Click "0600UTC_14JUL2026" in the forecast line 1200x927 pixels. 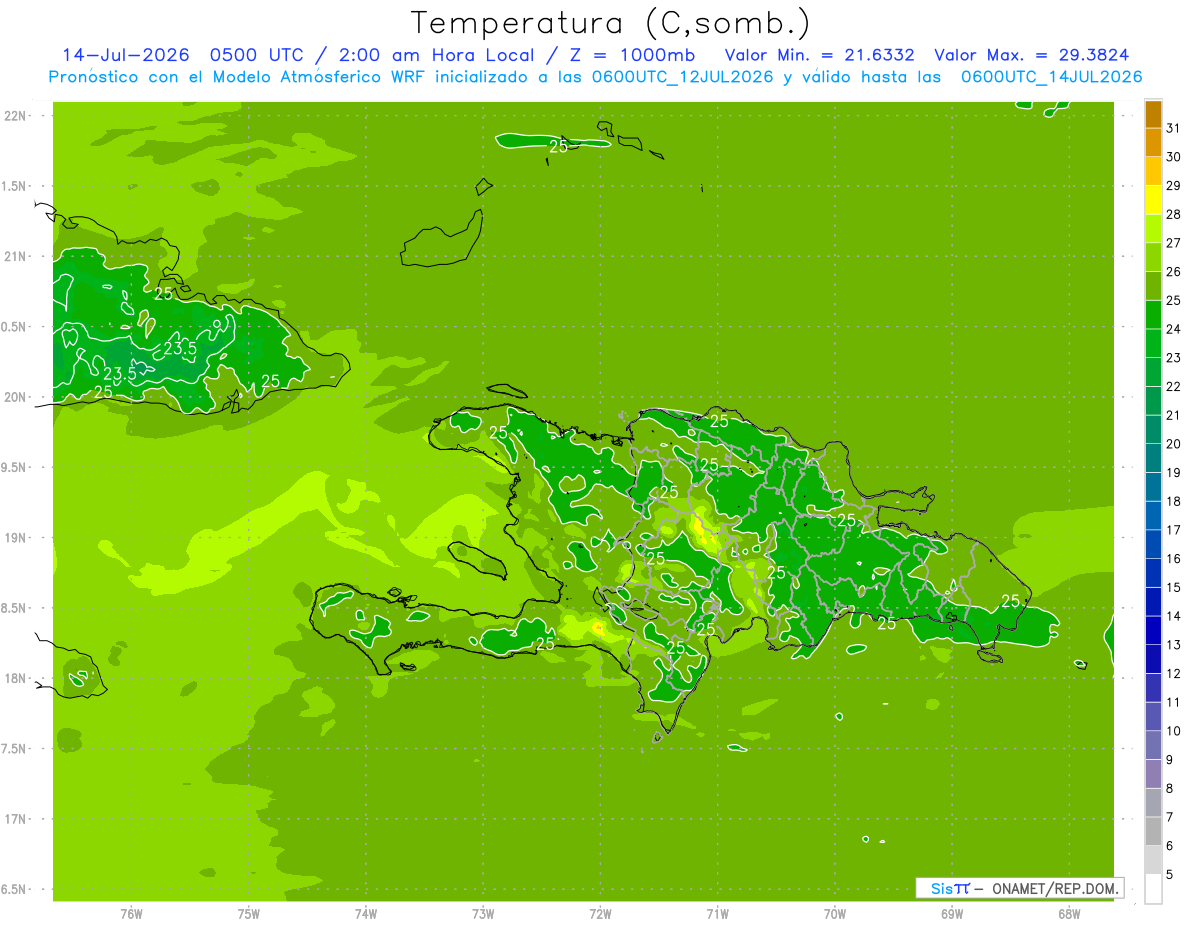point(1052,77)
